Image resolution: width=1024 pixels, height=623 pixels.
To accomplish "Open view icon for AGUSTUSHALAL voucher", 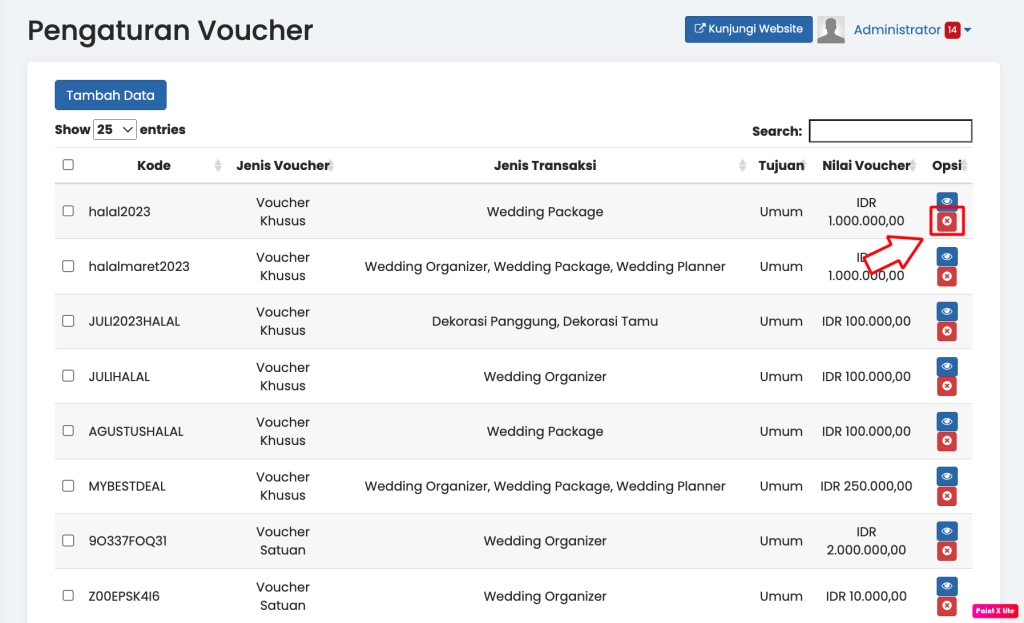I will coord(947,421).
